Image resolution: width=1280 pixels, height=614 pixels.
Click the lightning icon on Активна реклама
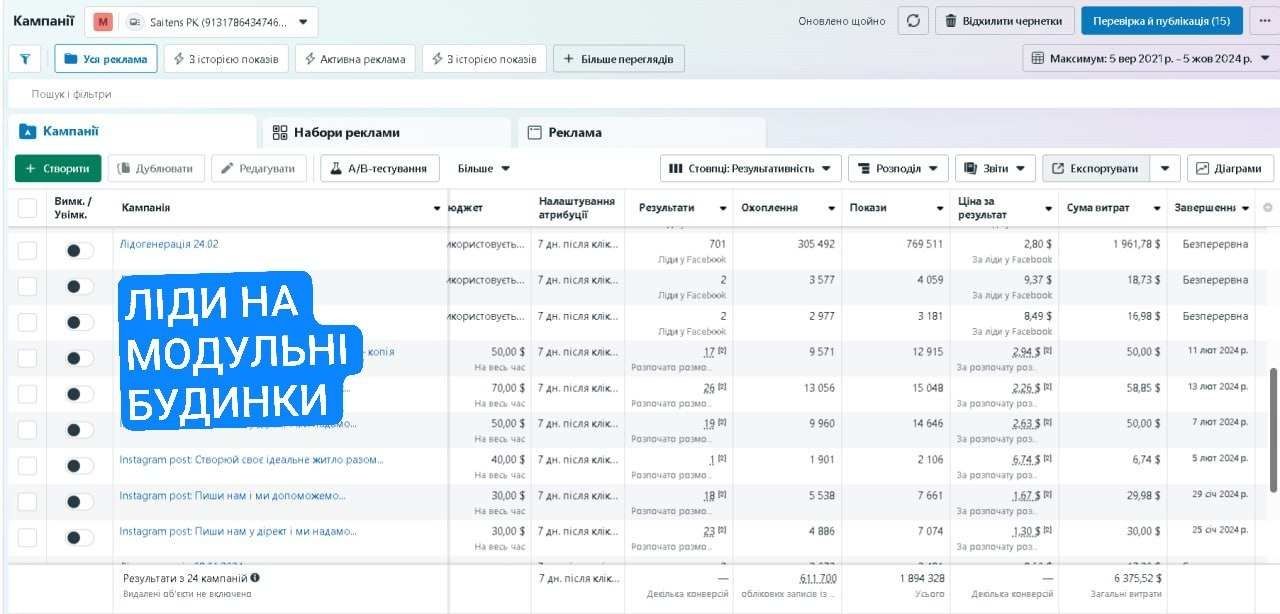tap(311, 59)
